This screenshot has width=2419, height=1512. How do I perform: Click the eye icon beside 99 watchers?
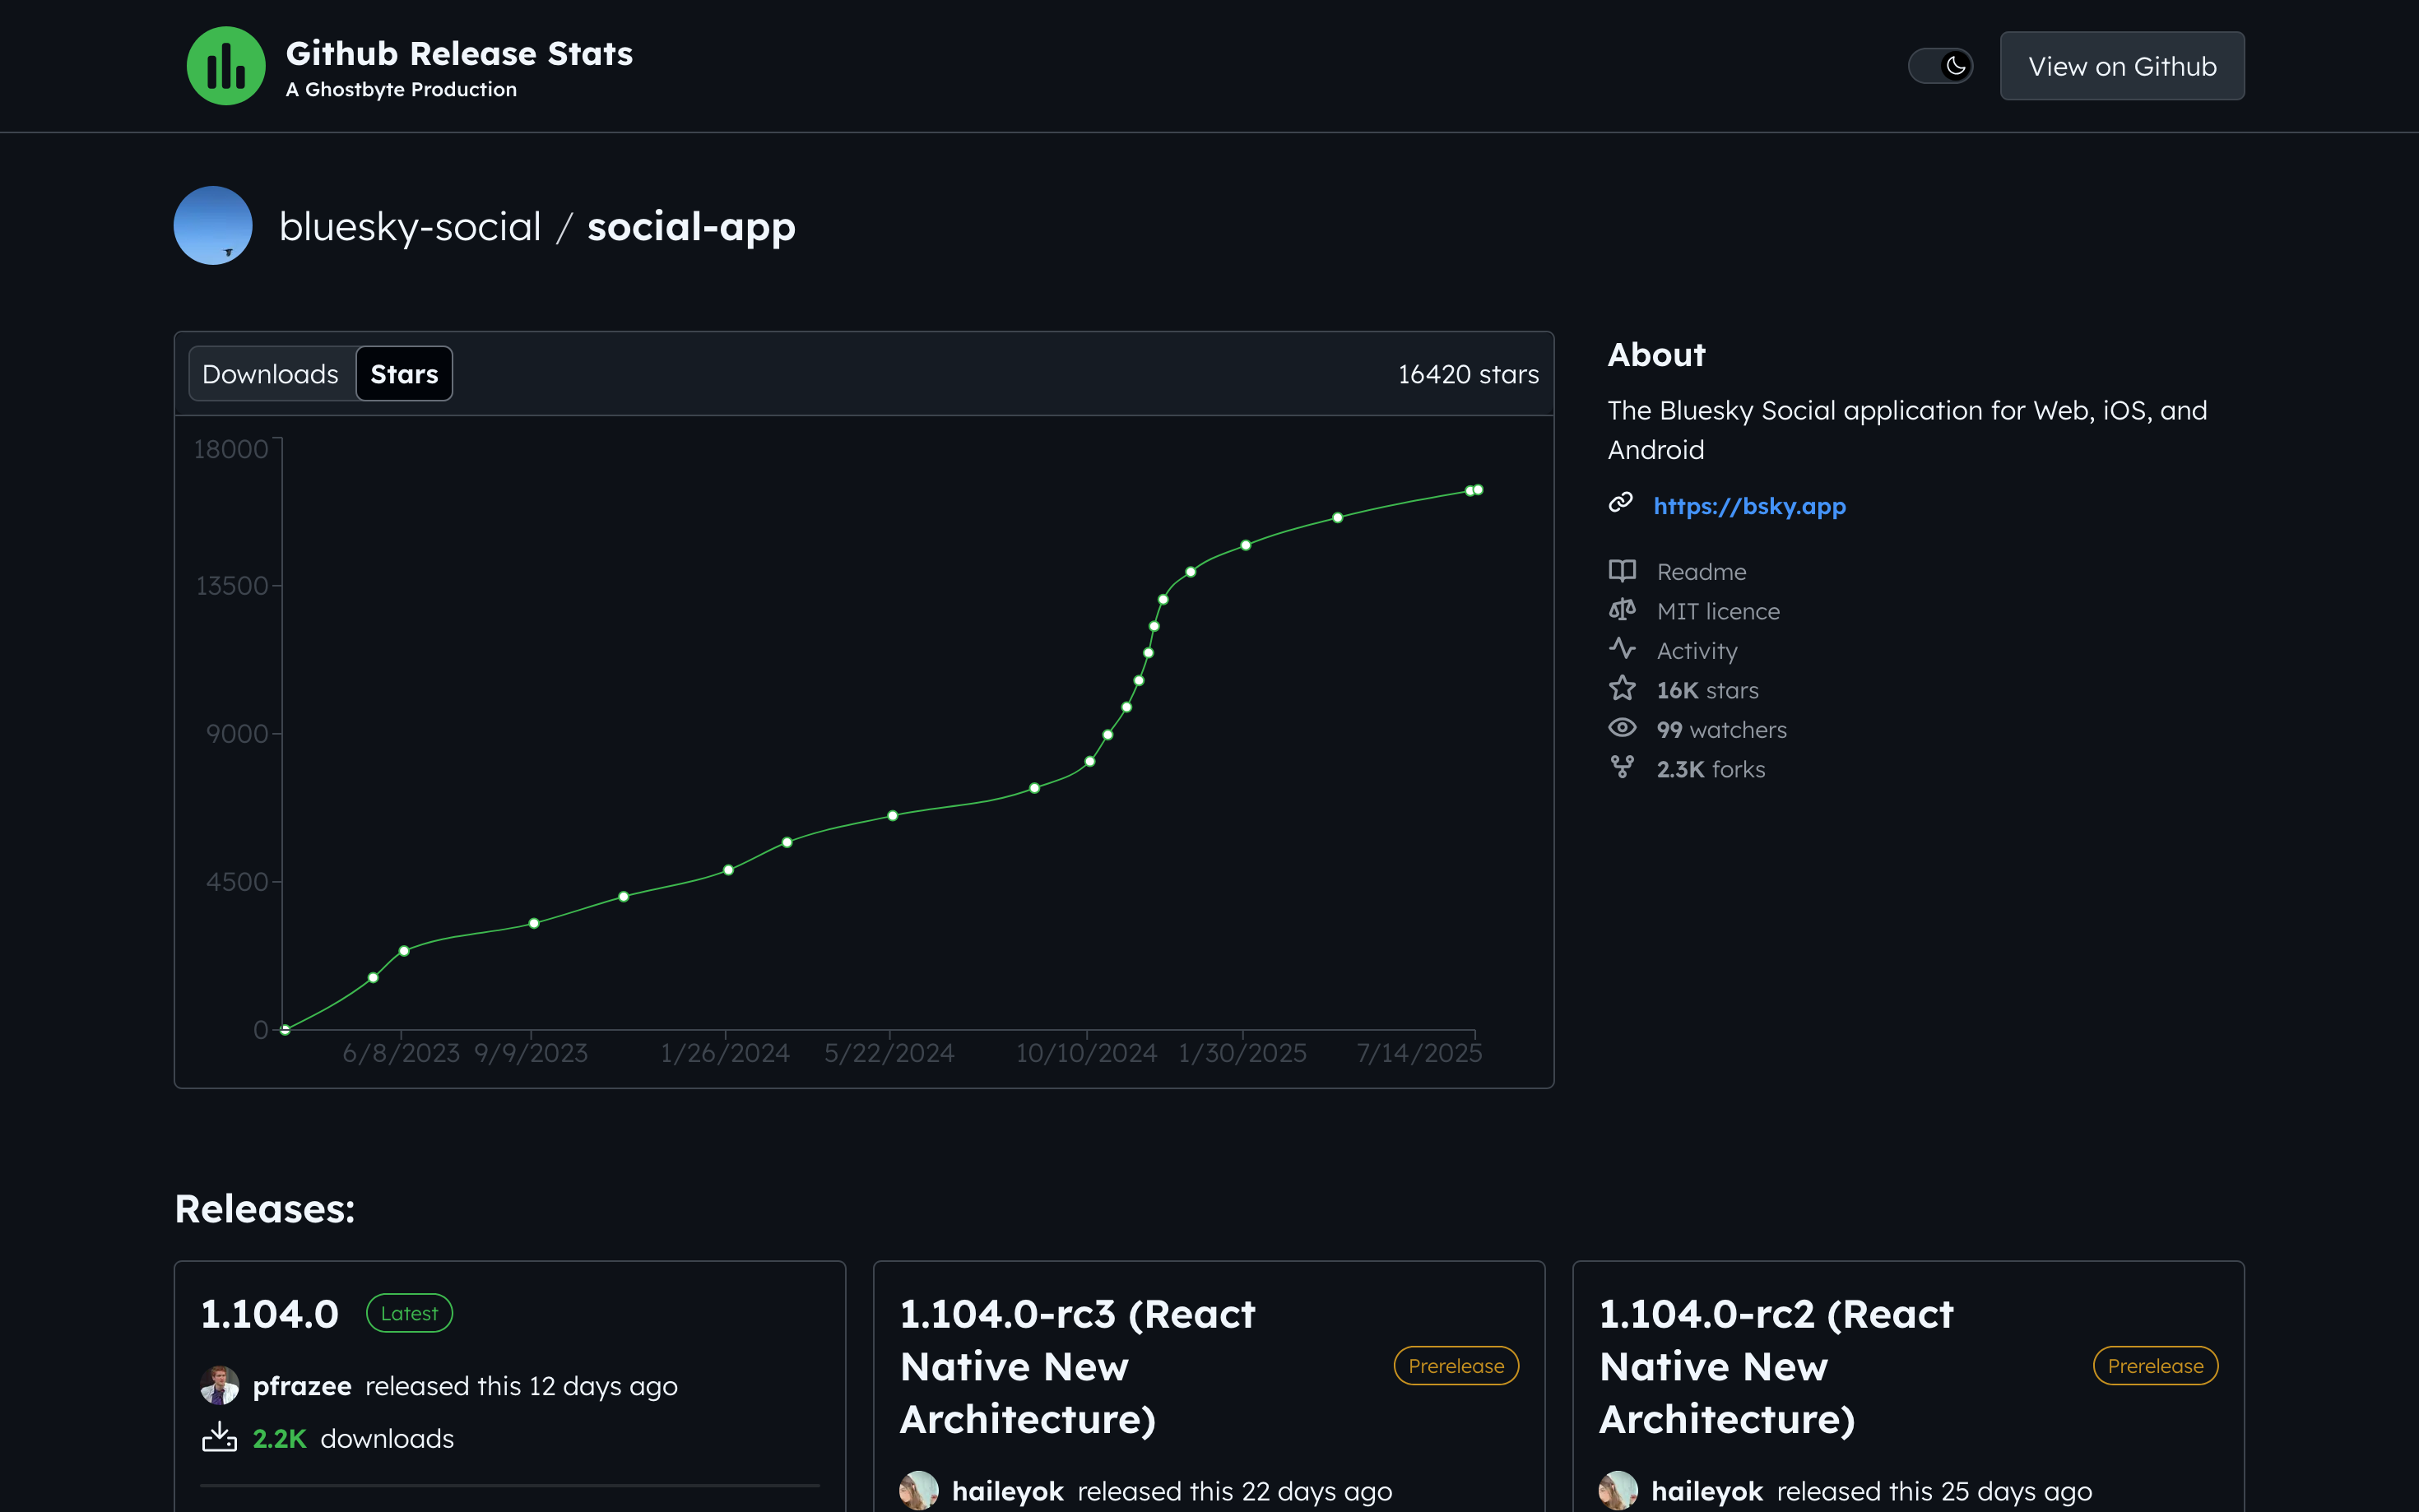tap(1622, 728)
